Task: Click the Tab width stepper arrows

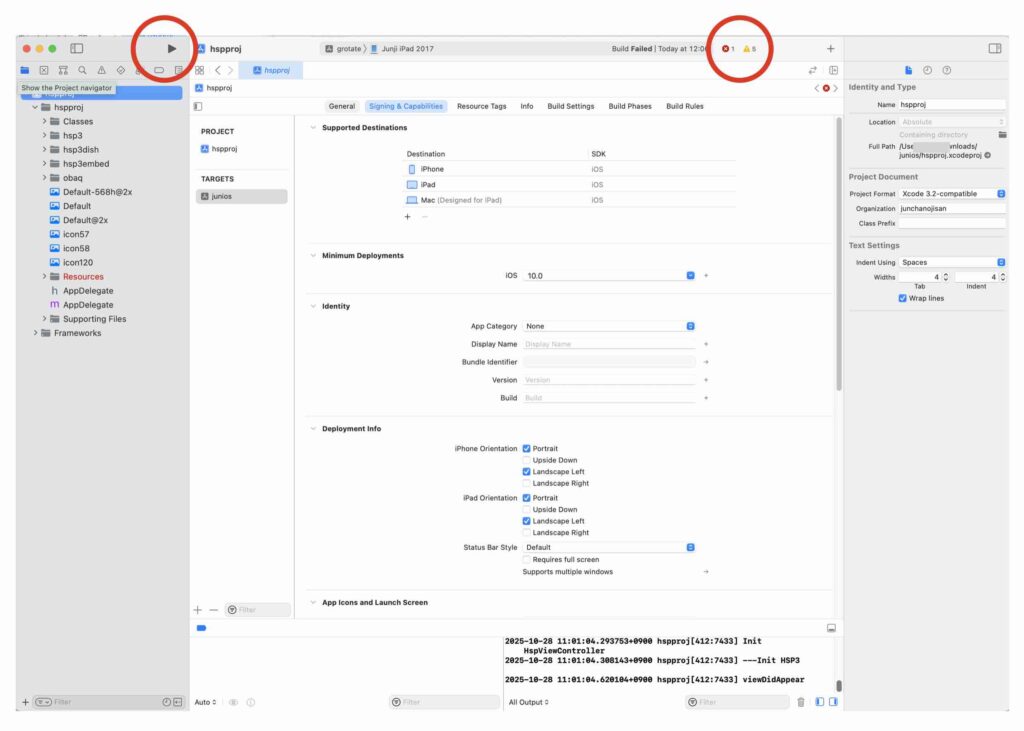Action: click(x=946, y=277)
